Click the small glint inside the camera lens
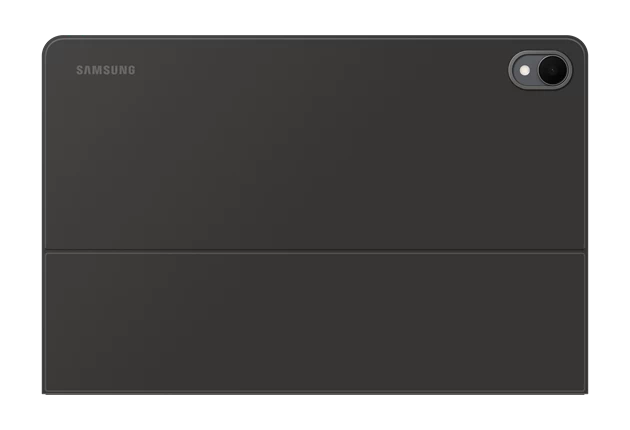Screen dimensions: 630x430 552,70
